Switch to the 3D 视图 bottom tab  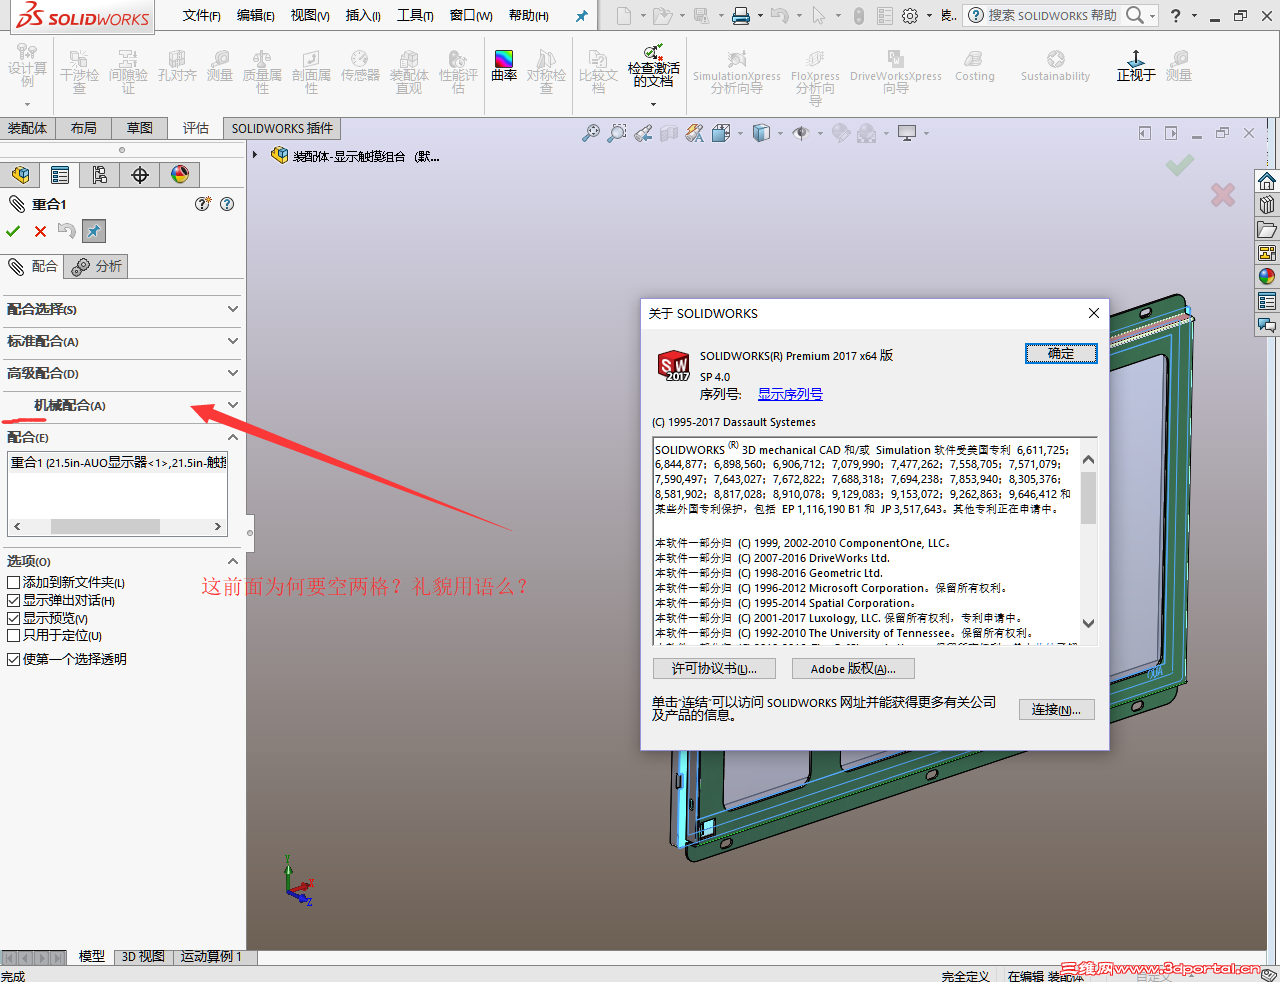click(143, 957)
